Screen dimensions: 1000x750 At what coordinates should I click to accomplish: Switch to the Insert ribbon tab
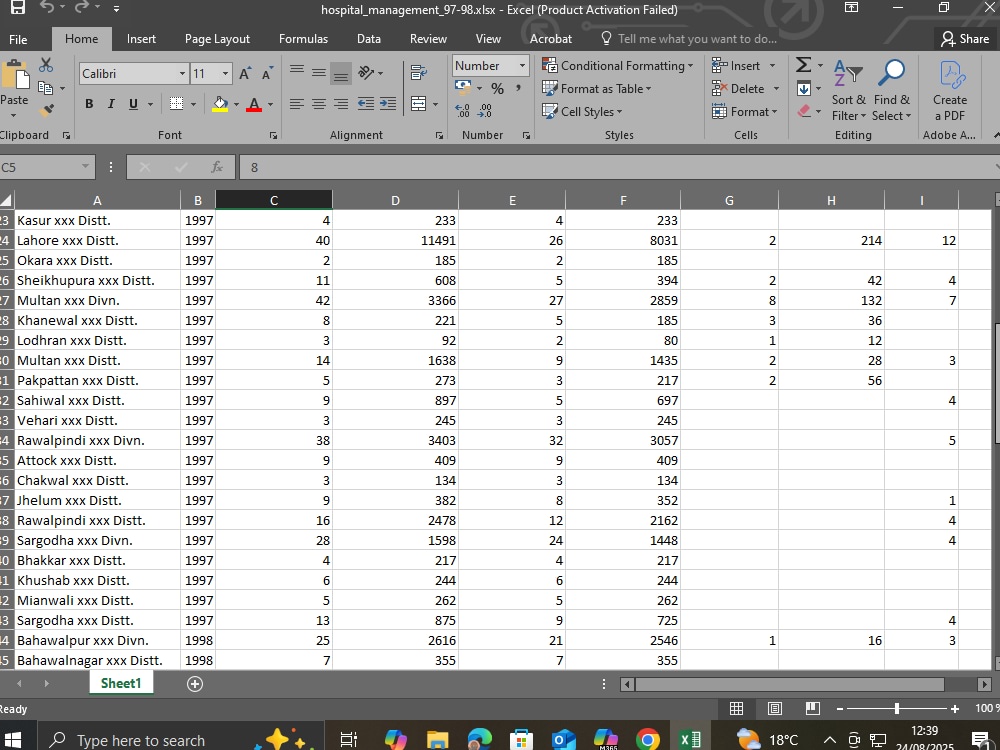[x=141, y=39]
